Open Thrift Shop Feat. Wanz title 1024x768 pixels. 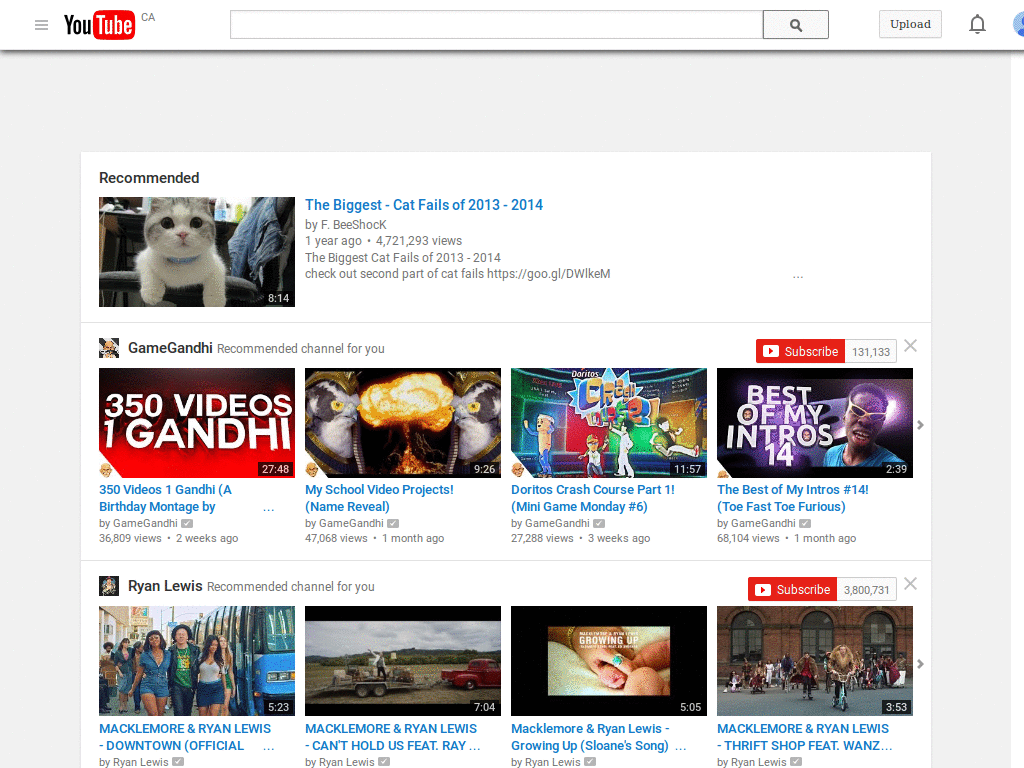point(805,737)
